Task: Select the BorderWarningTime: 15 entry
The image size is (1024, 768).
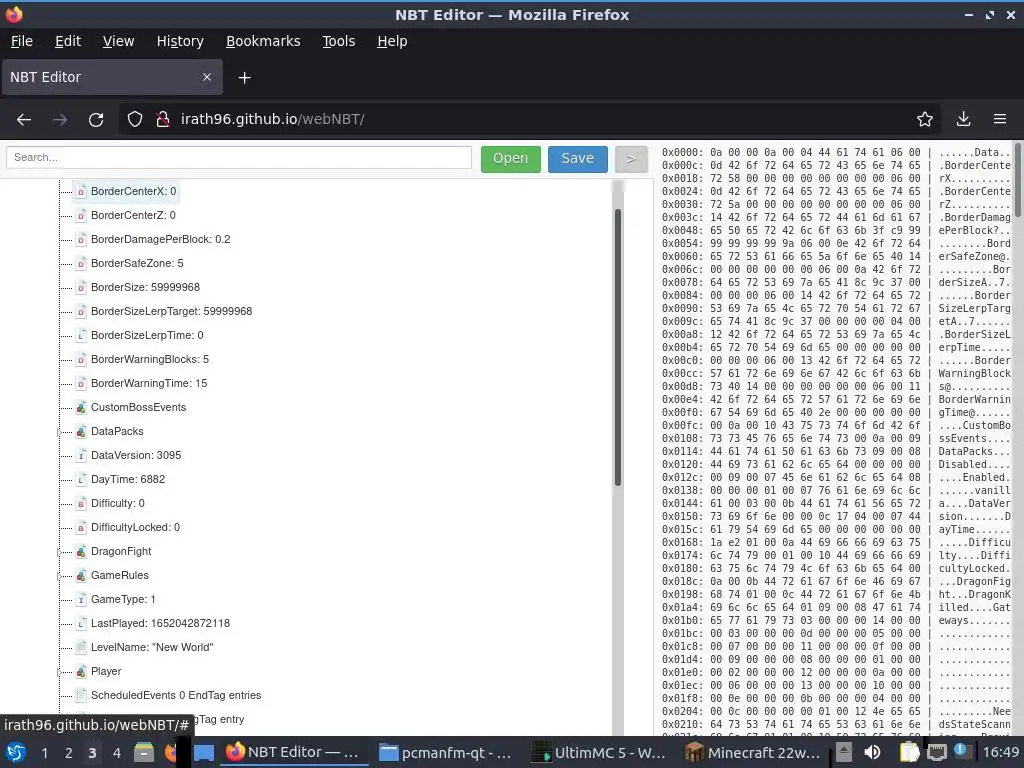Action: (x=149, y=383)
